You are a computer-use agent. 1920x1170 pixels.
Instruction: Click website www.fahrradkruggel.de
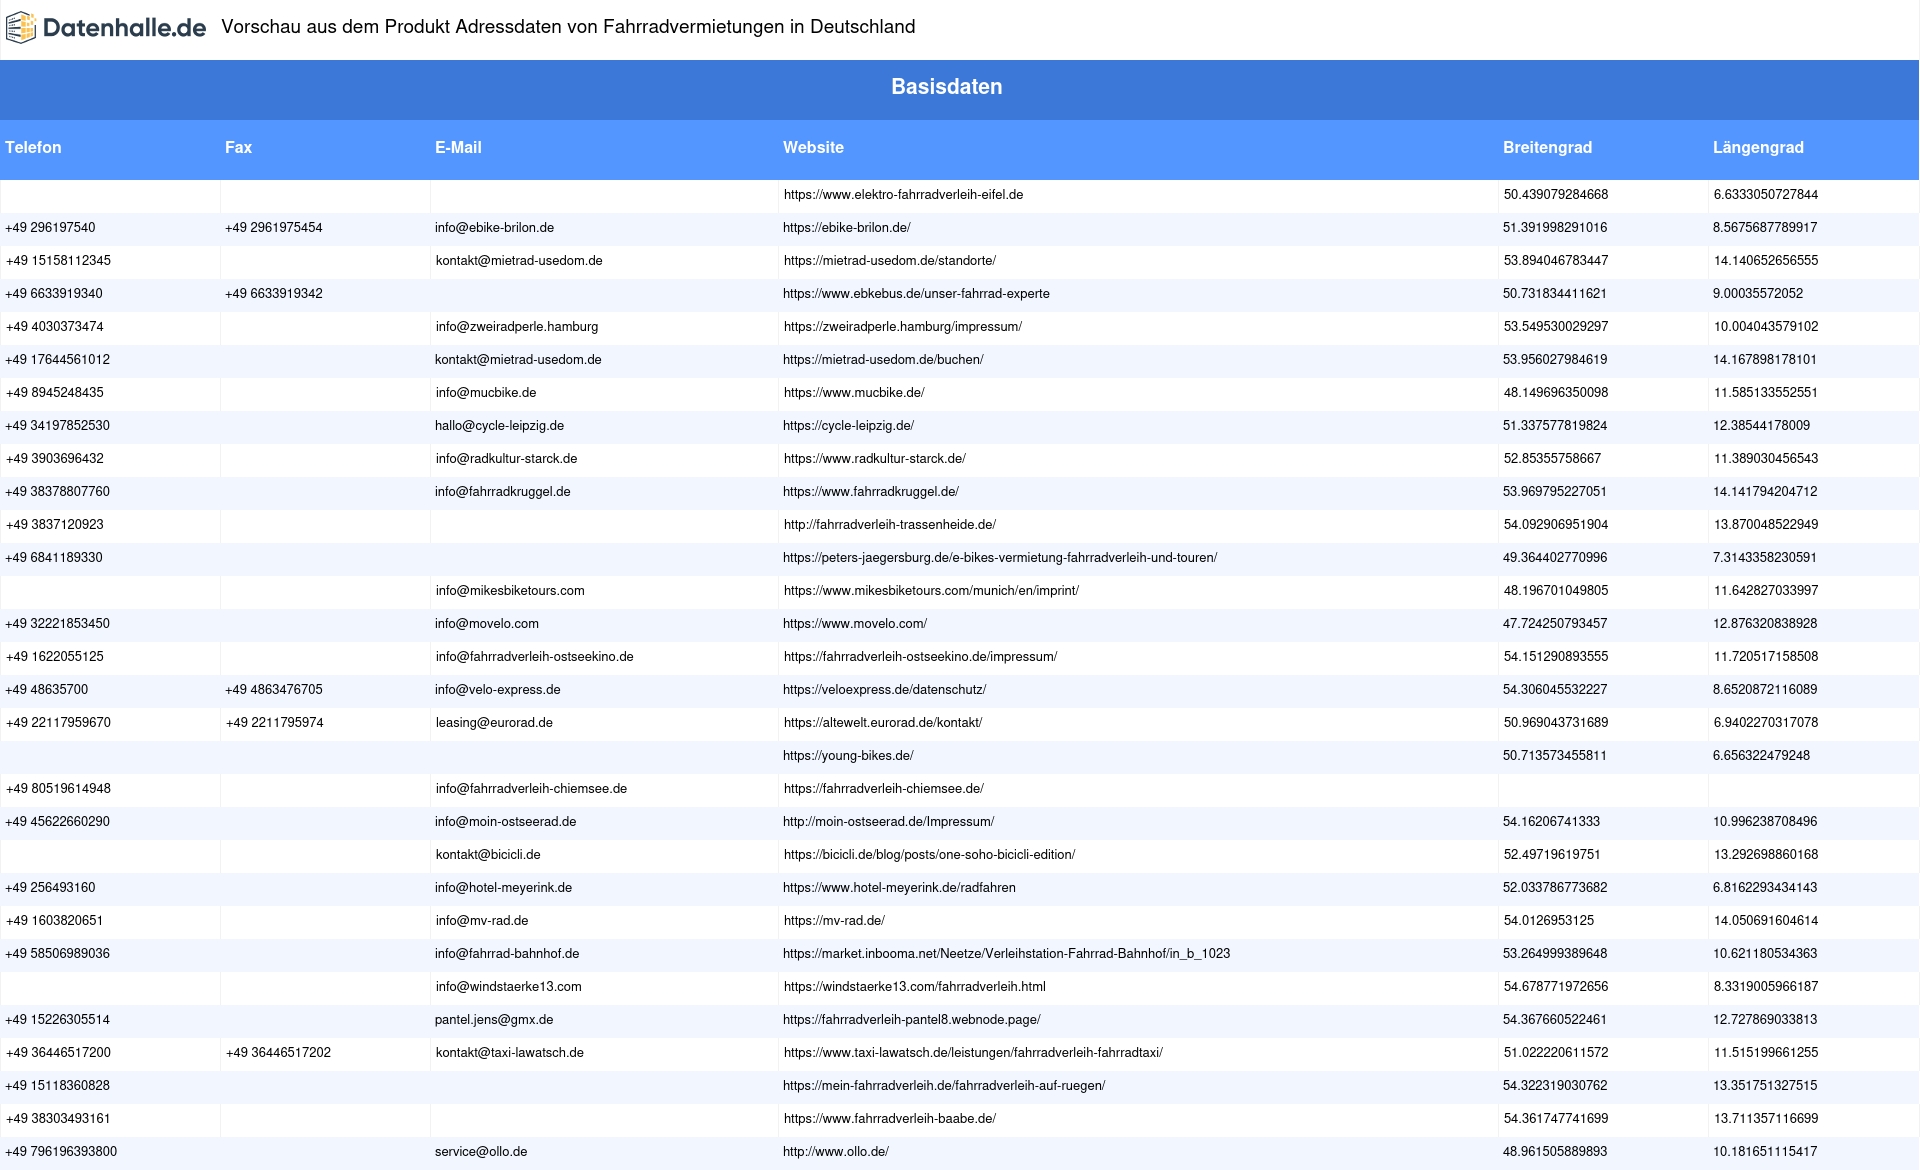[870, 492]
